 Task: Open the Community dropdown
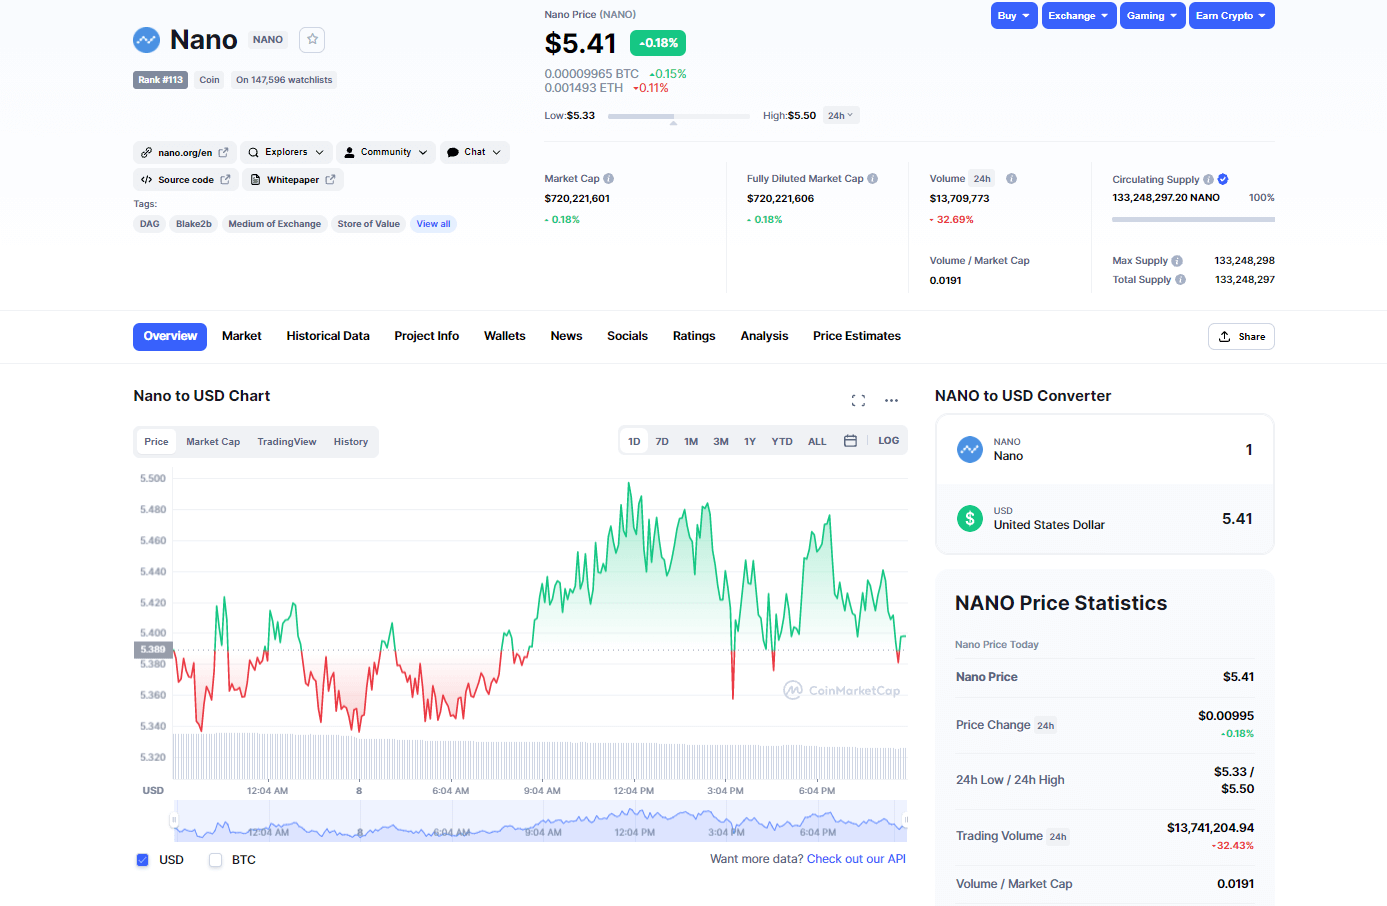coord(386,152)
